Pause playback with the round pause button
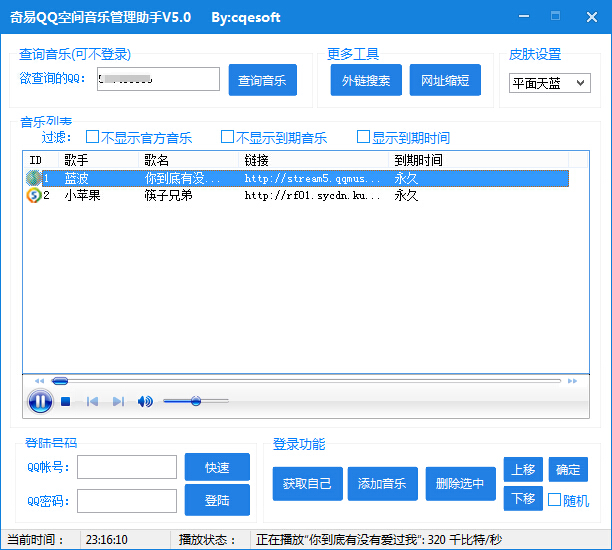The width and height of the screenshot is (612, 550). (x=39, y=401)
